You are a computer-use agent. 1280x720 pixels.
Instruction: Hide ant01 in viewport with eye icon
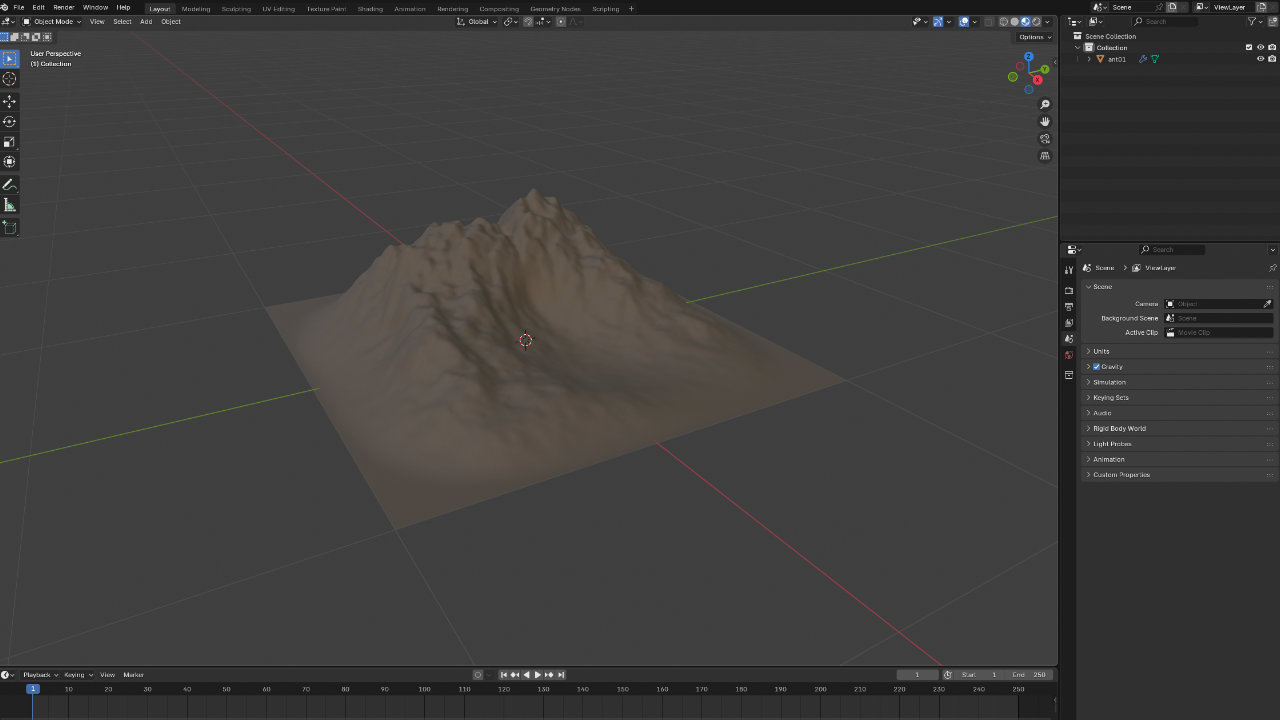1260,59
